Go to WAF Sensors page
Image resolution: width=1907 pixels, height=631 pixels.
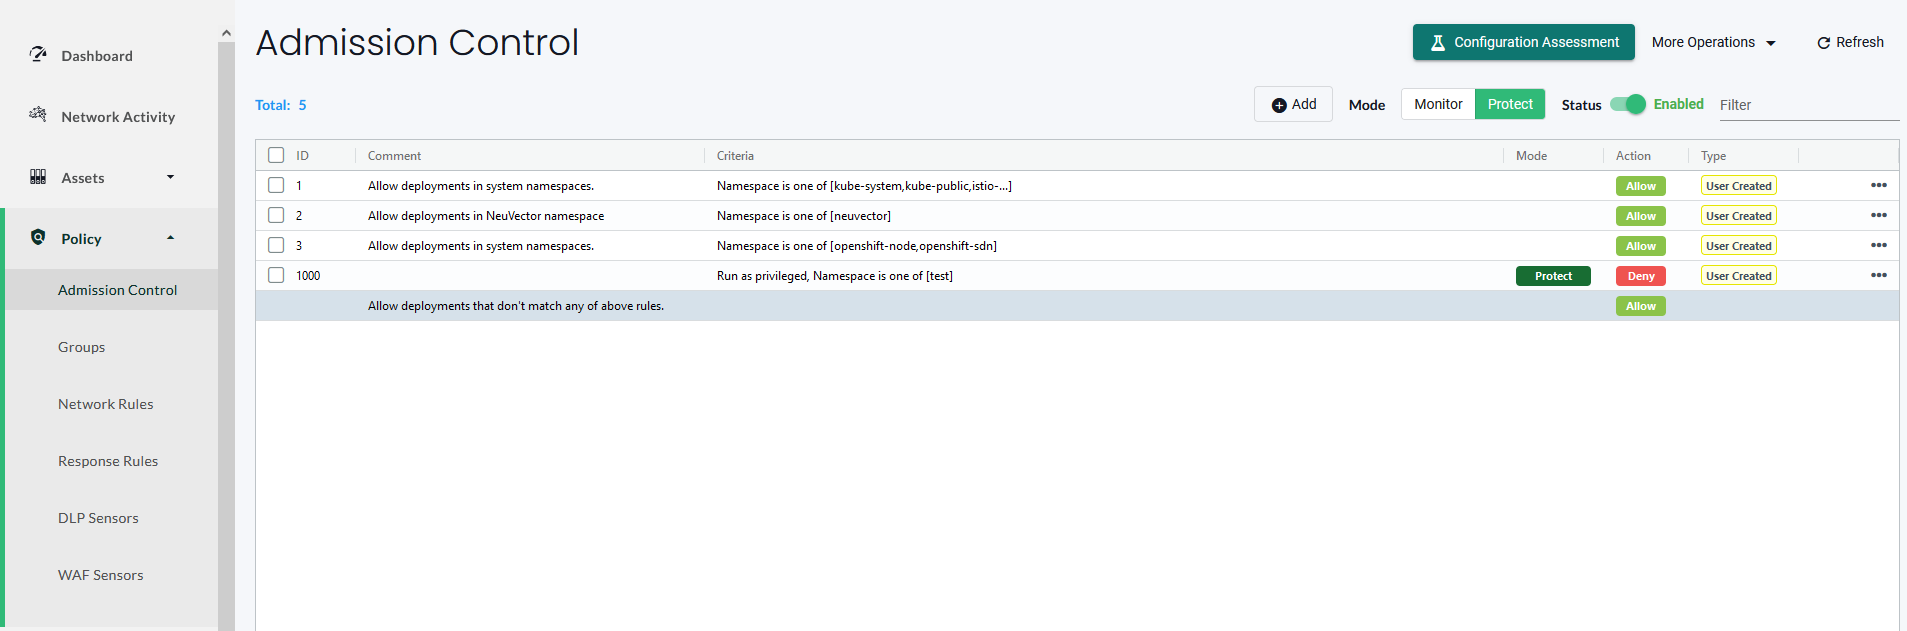101,575
